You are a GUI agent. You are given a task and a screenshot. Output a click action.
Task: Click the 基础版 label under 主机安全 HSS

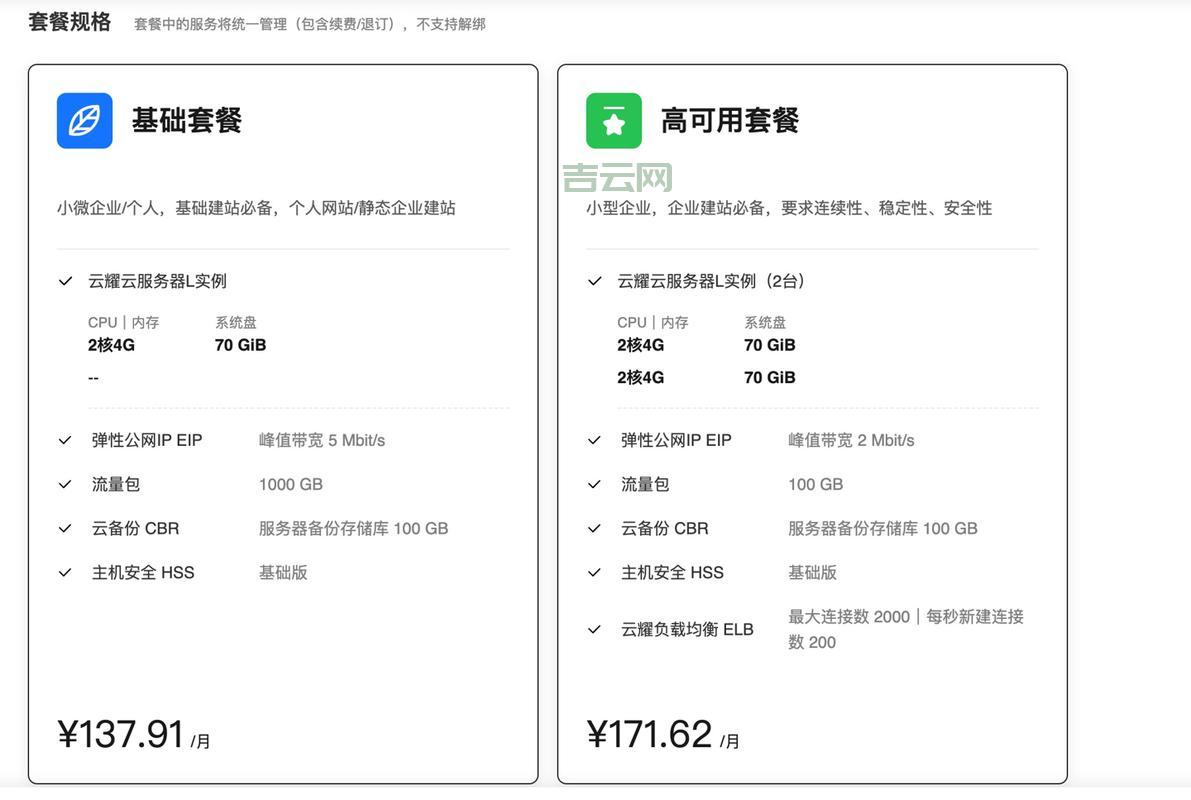(283, 571)
